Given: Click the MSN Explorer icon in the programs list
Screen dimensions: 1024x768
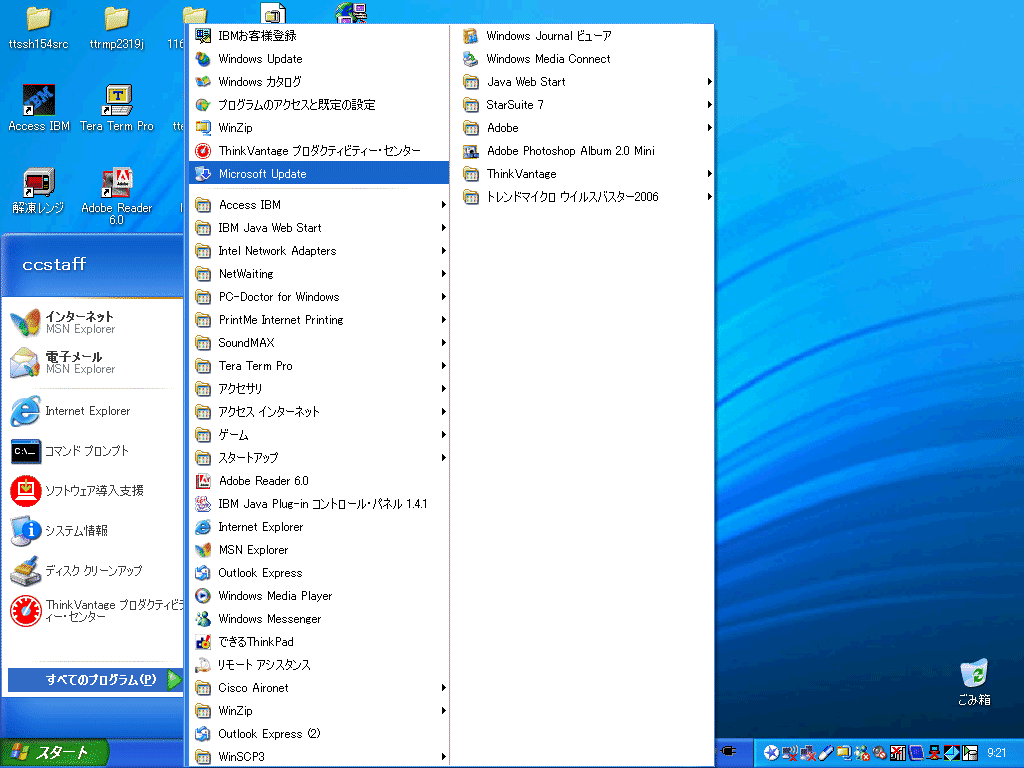Looking at the screenshot, I should tap(203, 550).
